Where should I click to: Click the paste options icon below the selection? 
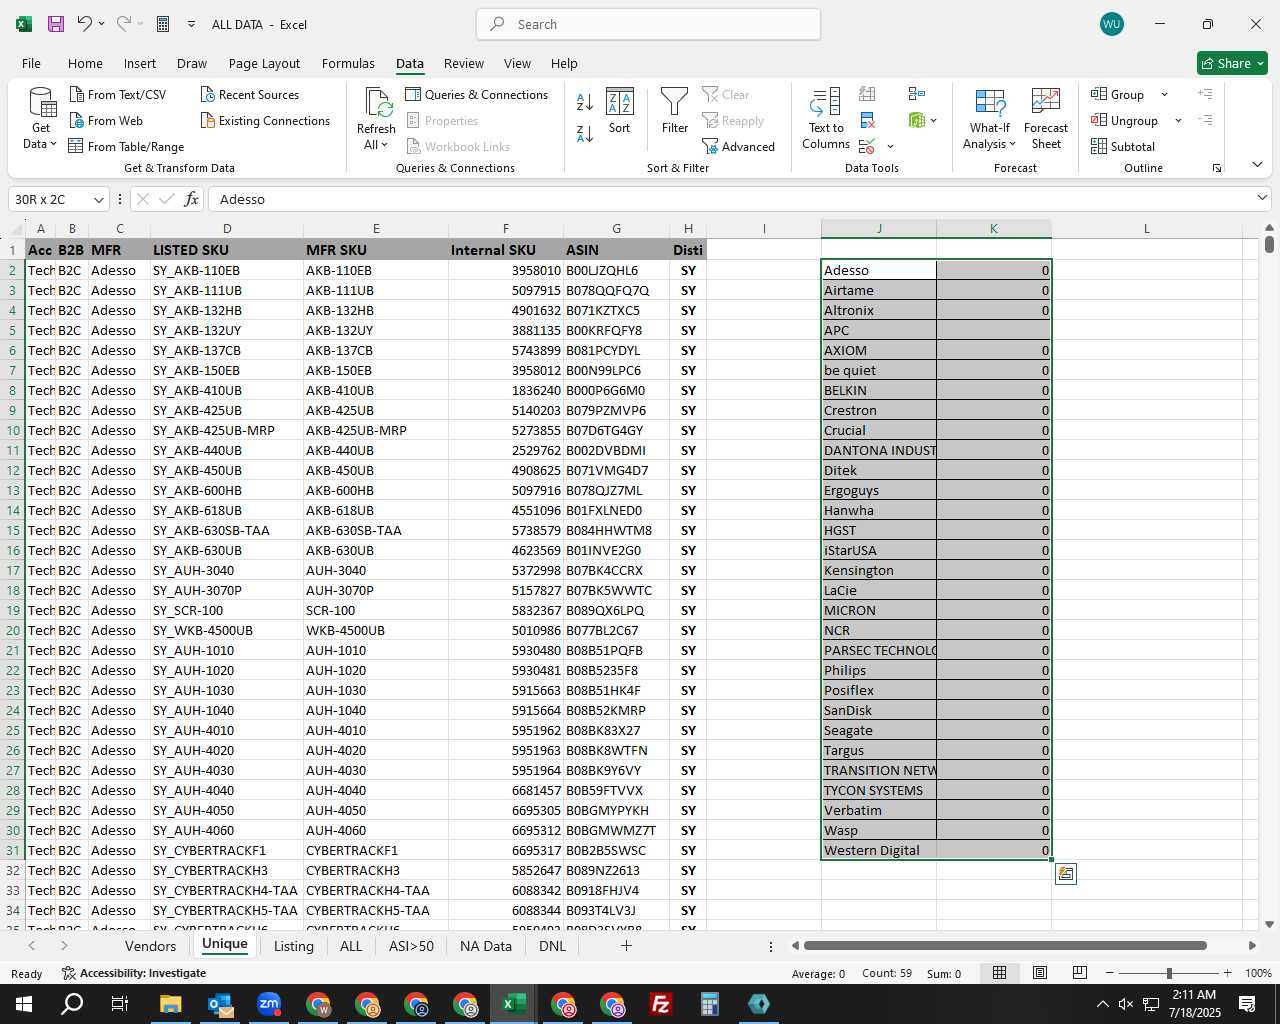(x=1066, y=874)
